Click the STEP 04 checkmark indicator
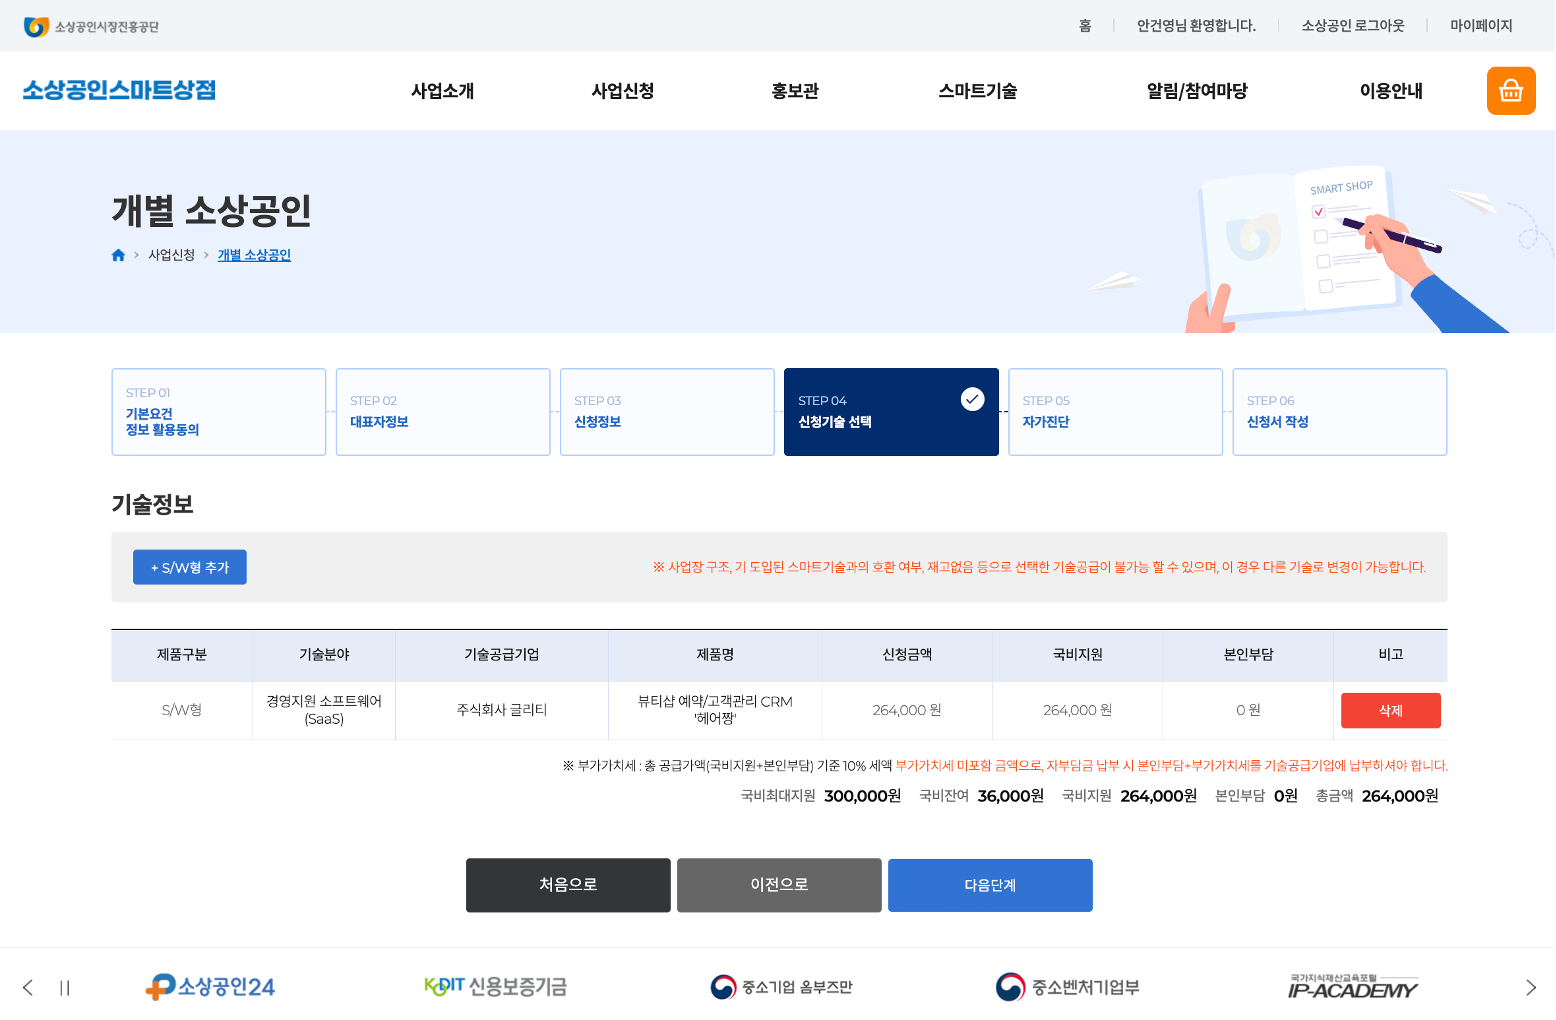Viewport: 1556px width, 1020px height. tap(972, 400)
